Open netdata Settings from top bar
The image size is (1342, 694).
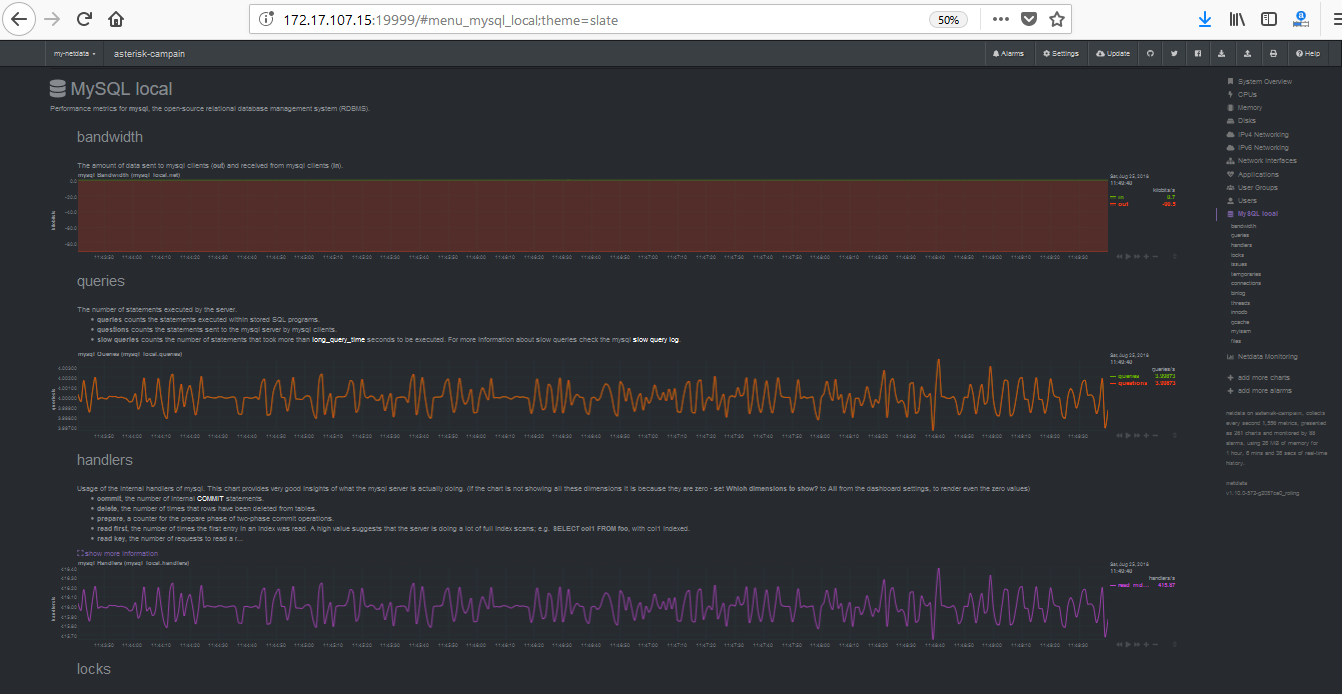(1060, 54)
